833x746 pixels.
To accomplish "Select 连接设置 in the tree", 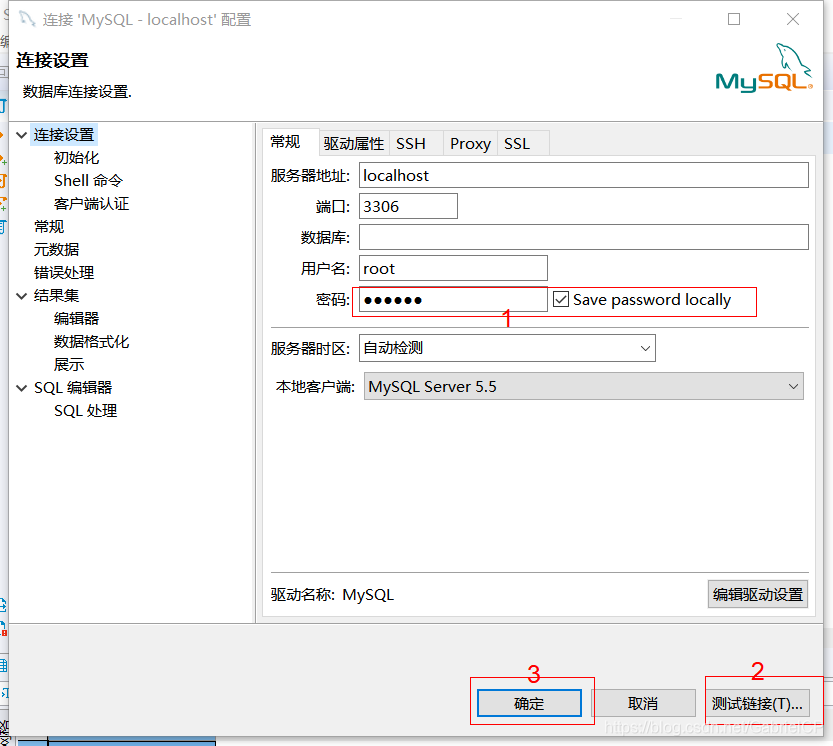I will coord(64,135).
